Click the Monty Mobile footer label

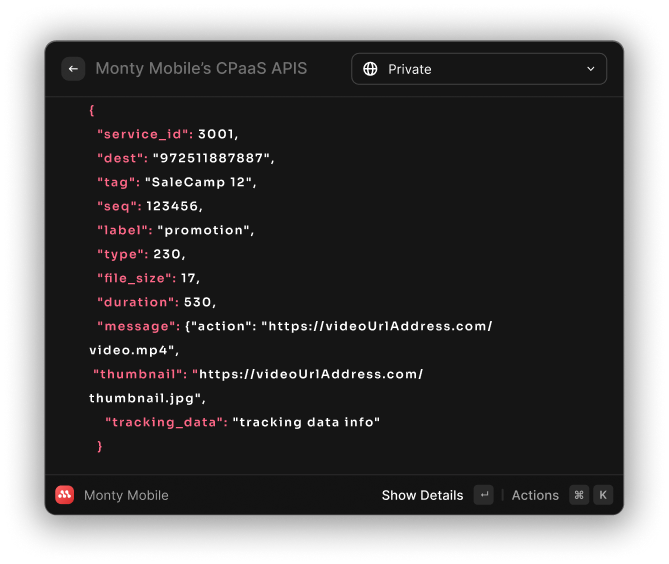coord(126,495)
